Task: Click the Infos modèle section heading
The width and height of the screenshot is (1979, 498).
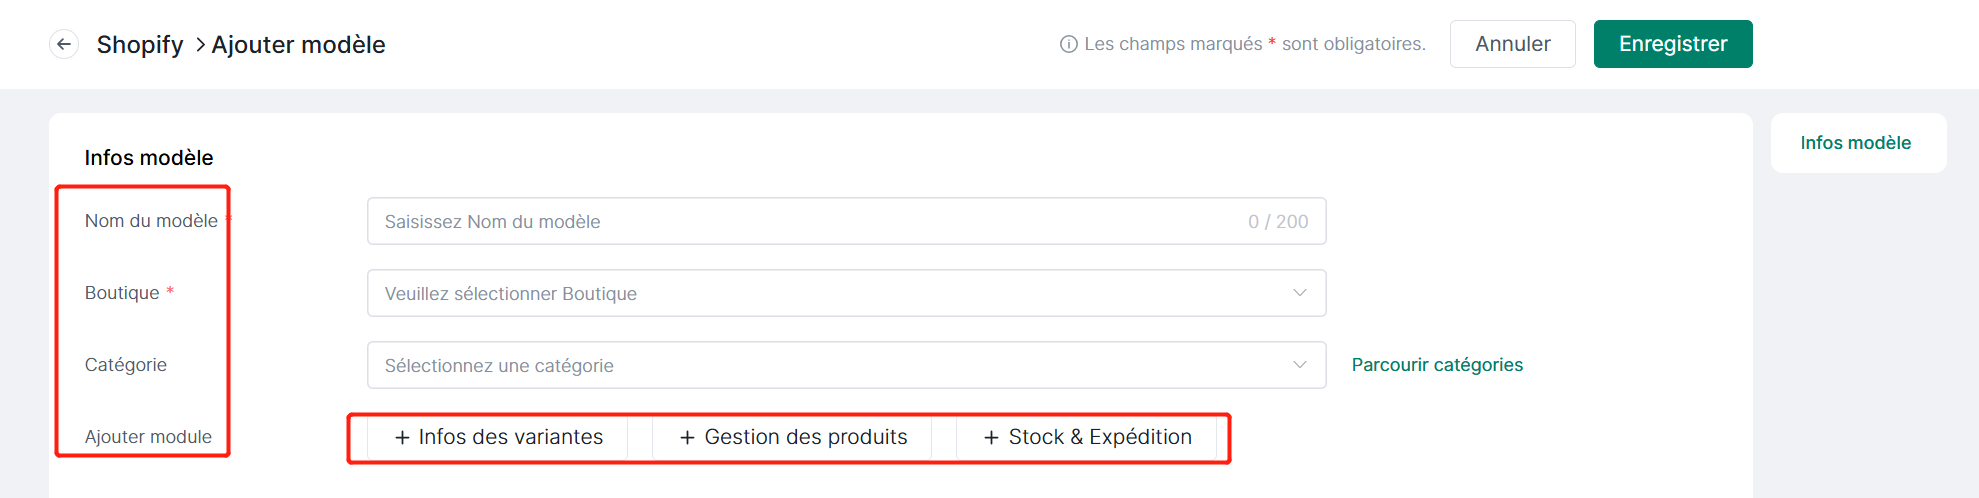Action: (x=149, y=158)
